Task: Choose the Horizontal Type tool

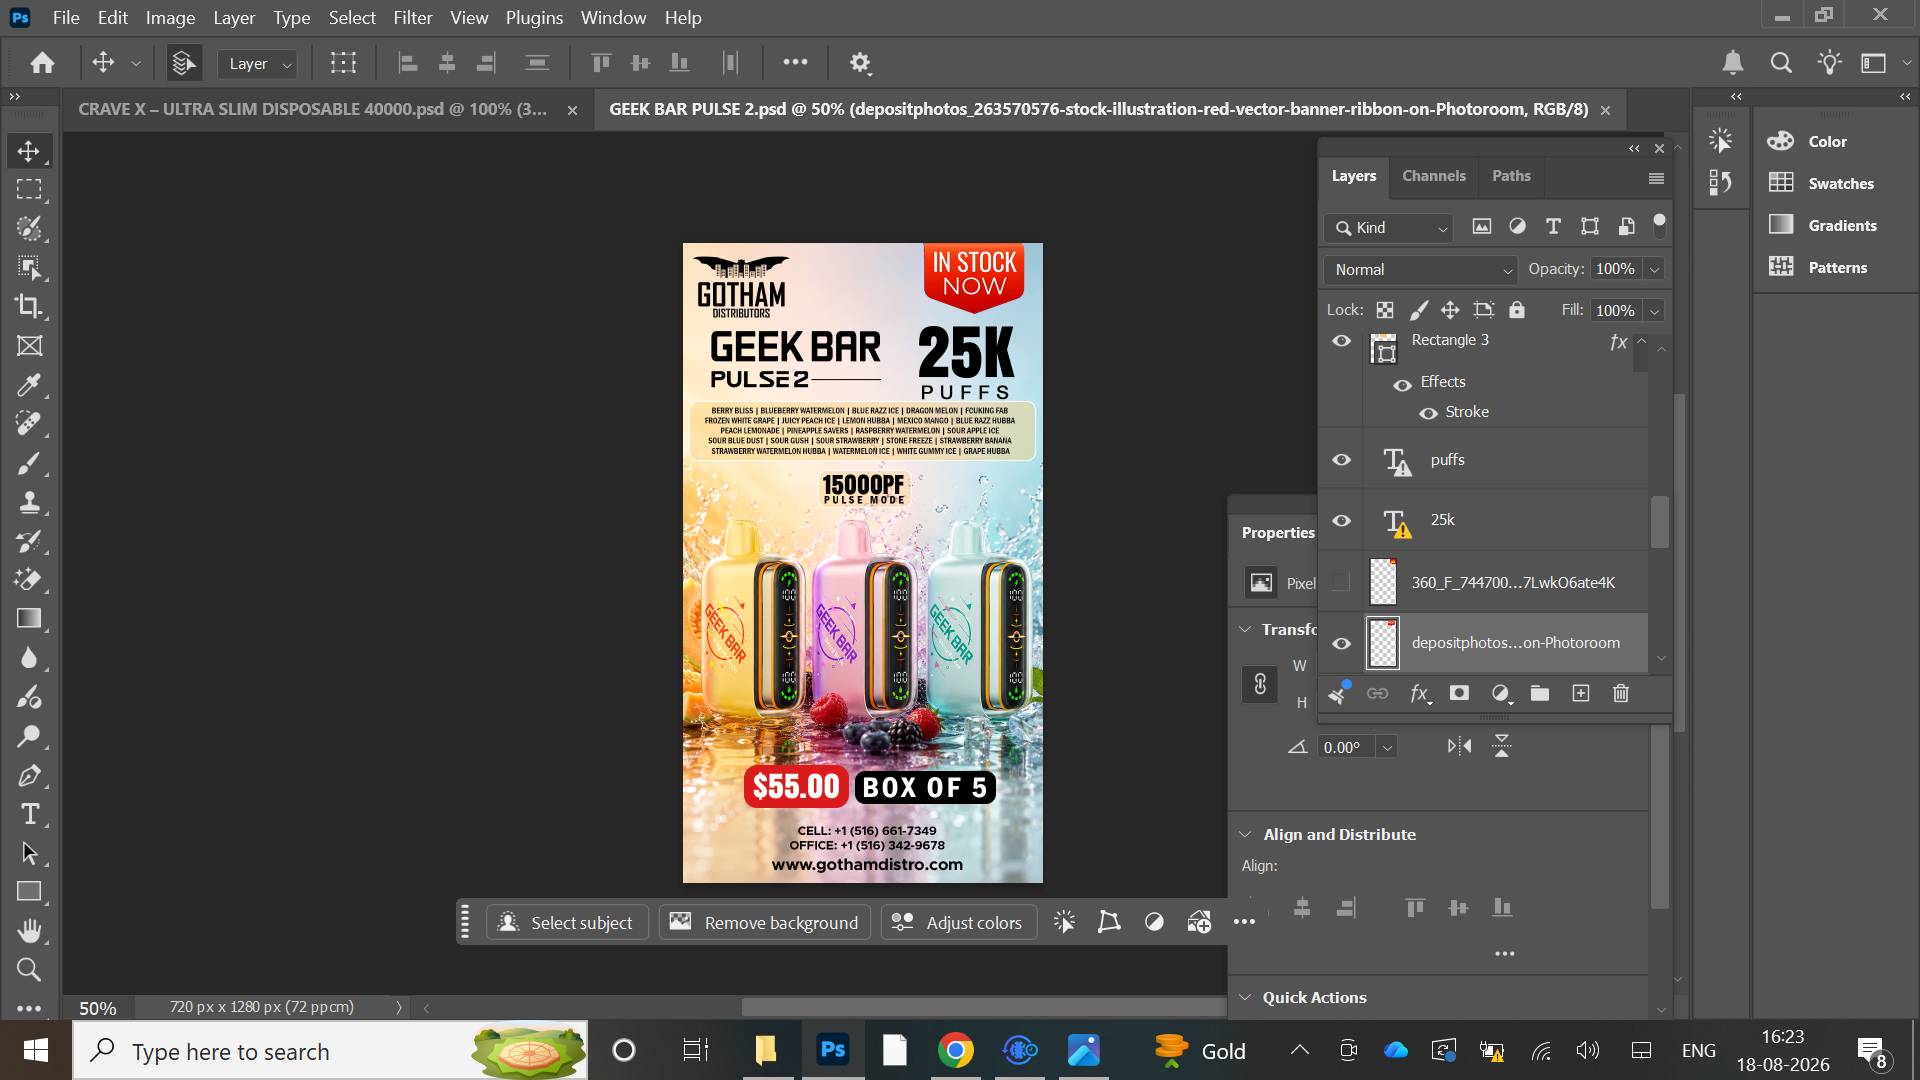Action: [29, 814]
